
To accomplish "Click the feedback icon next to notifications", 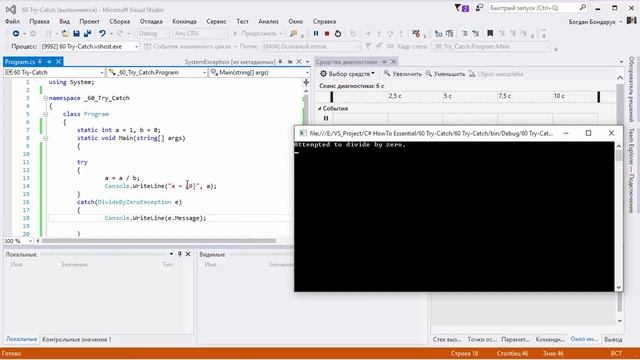I will 479,8.
